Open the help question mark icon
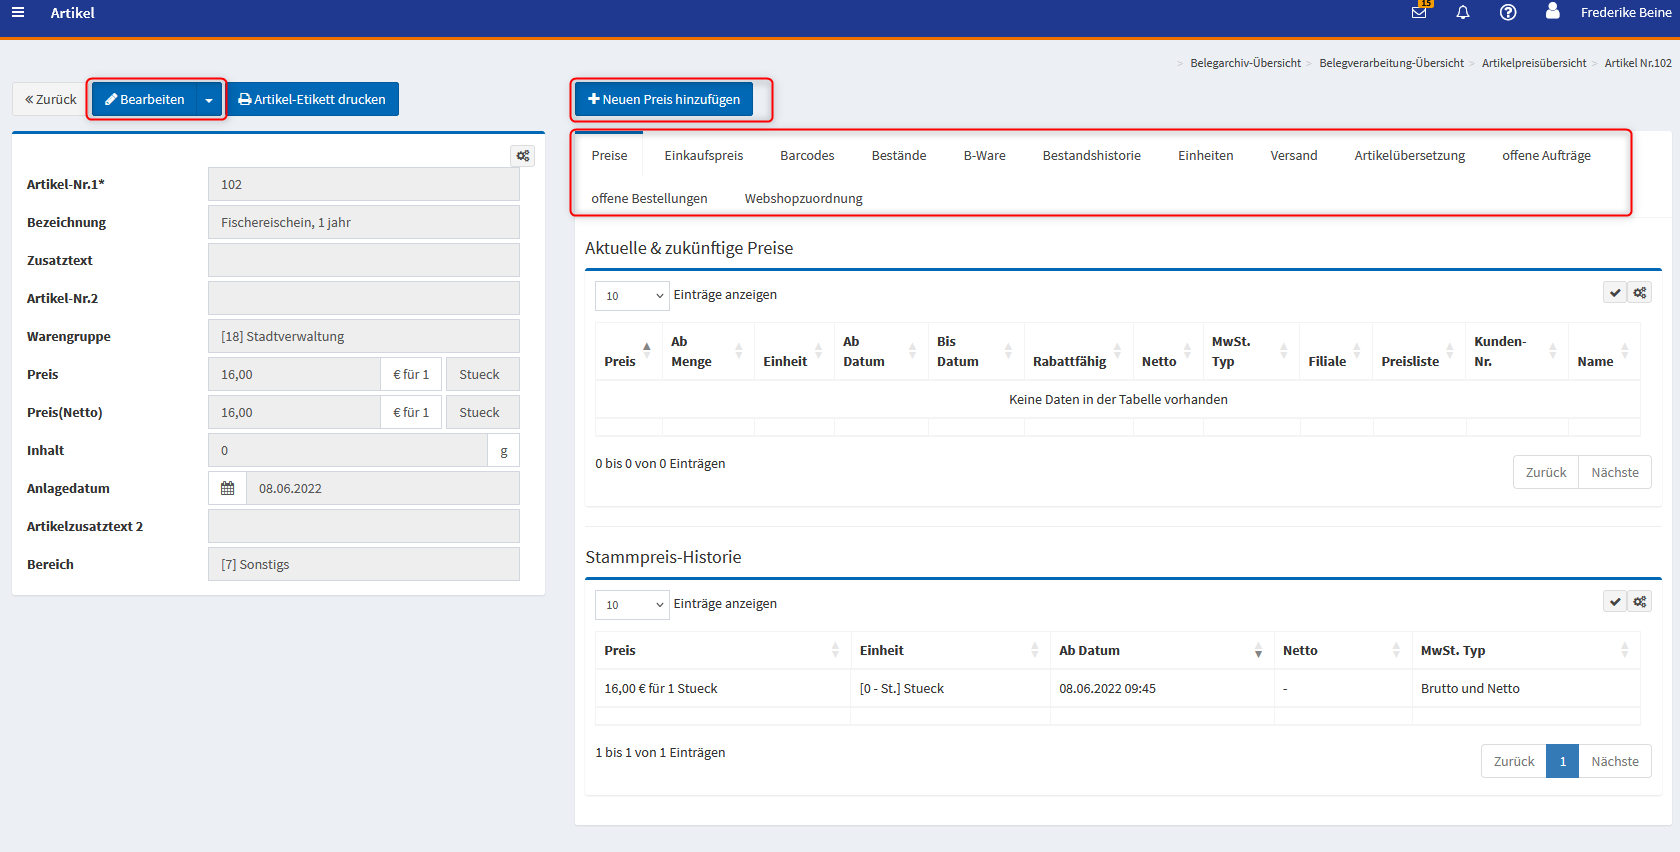This screenshot has height=852, width=1680. tap(1508, 13)
